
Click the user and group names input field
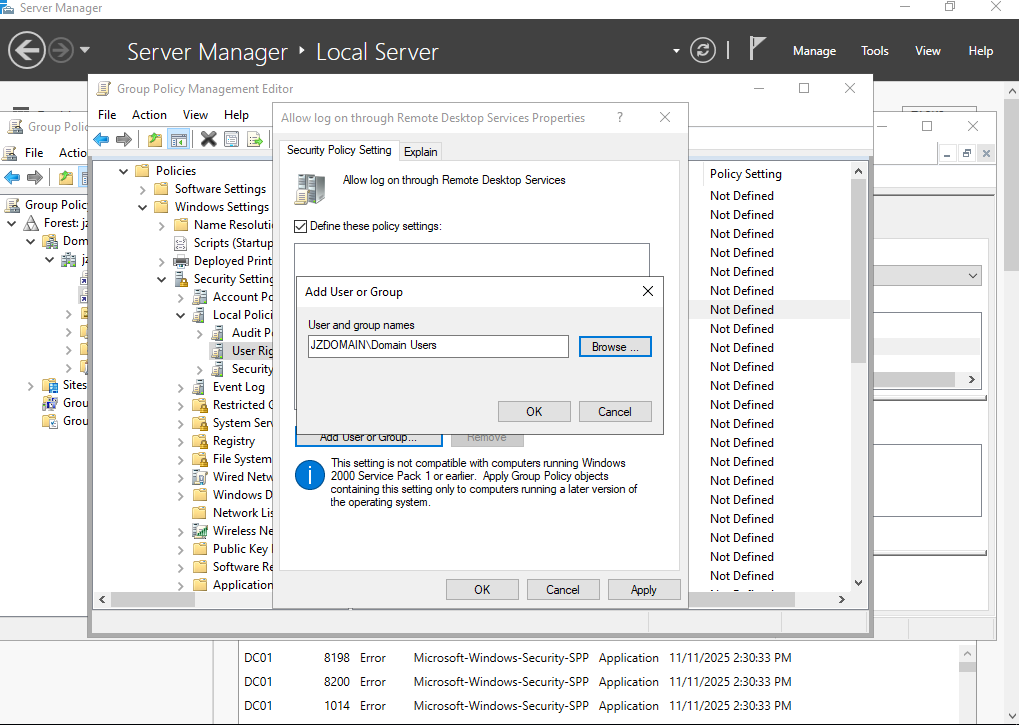coord(437,346)
